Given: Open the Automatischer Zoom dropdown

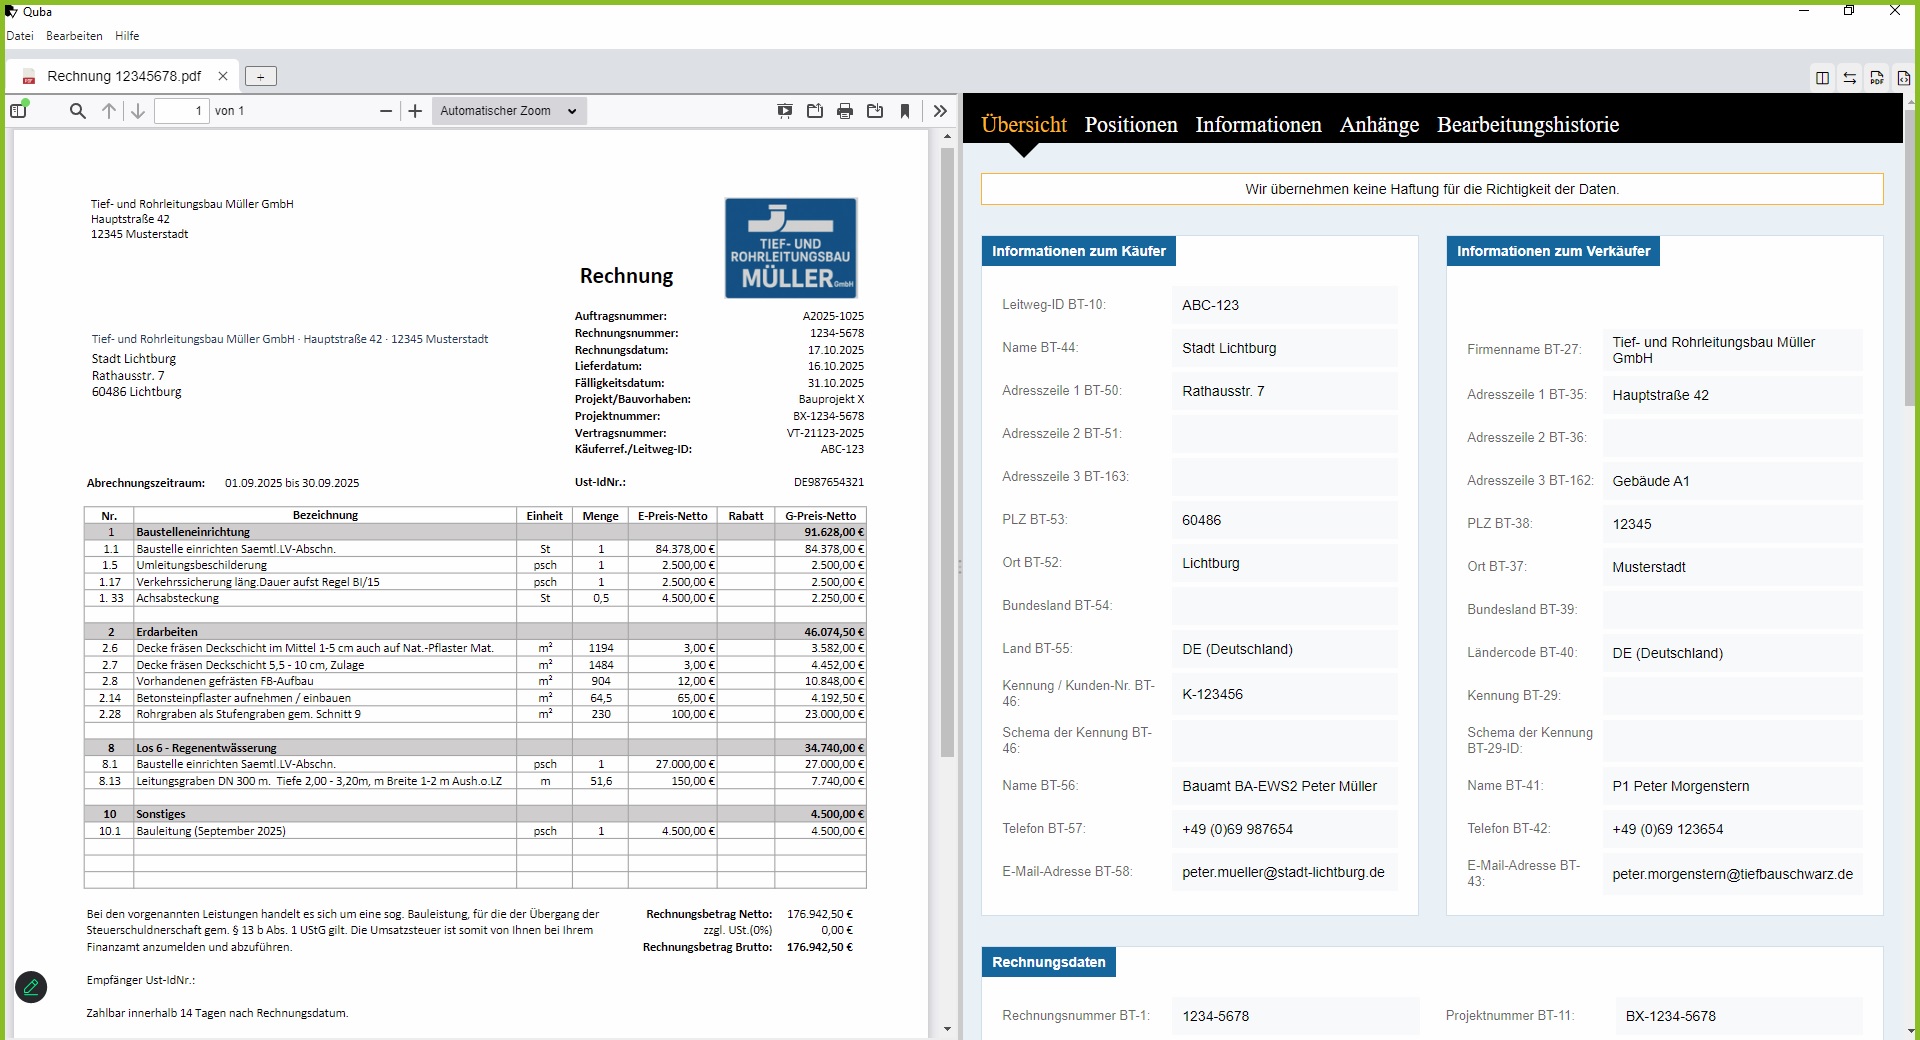Looking at the screenshot, I should click(508, 111).
